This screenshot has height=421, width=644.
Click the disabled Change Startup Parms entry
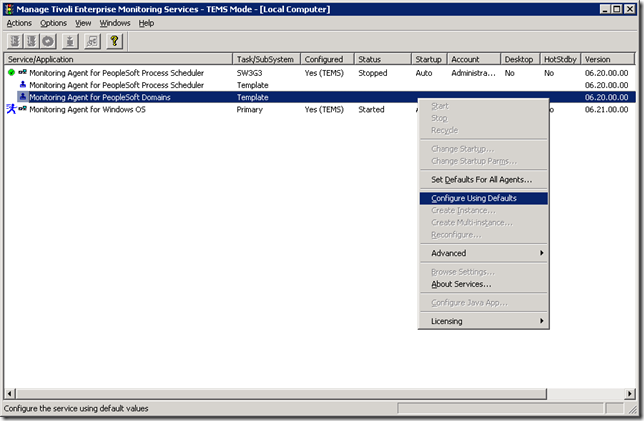pos(484,161)
